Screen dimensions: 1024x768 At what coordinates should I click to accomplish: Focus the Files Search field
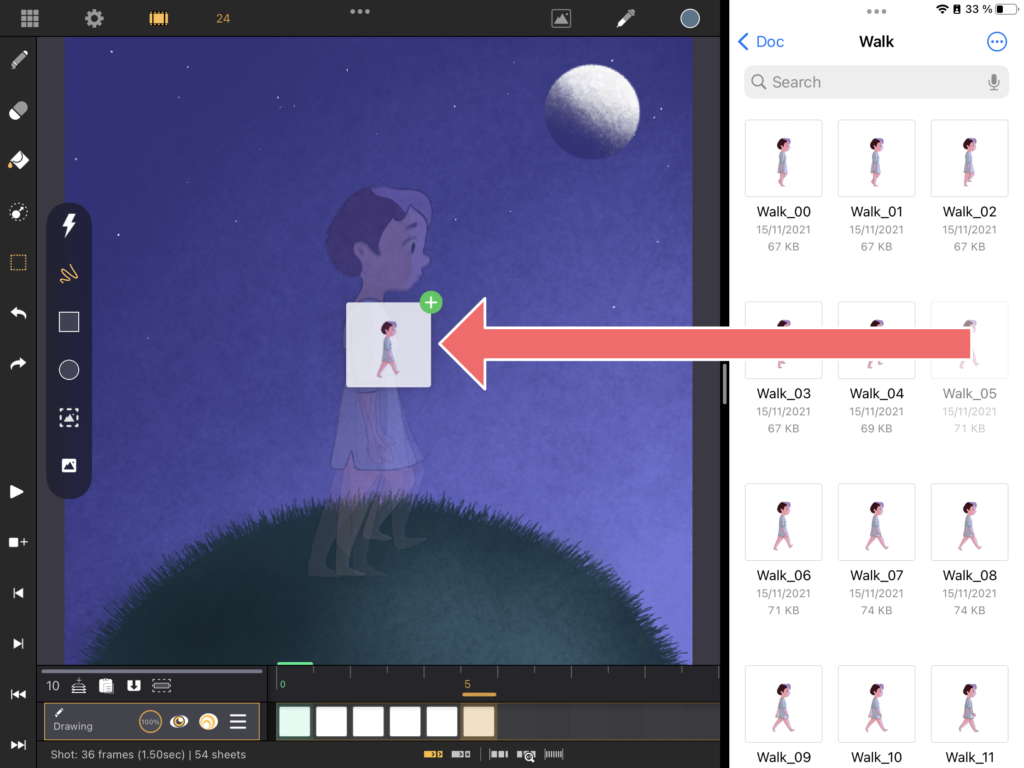point(876,82)
